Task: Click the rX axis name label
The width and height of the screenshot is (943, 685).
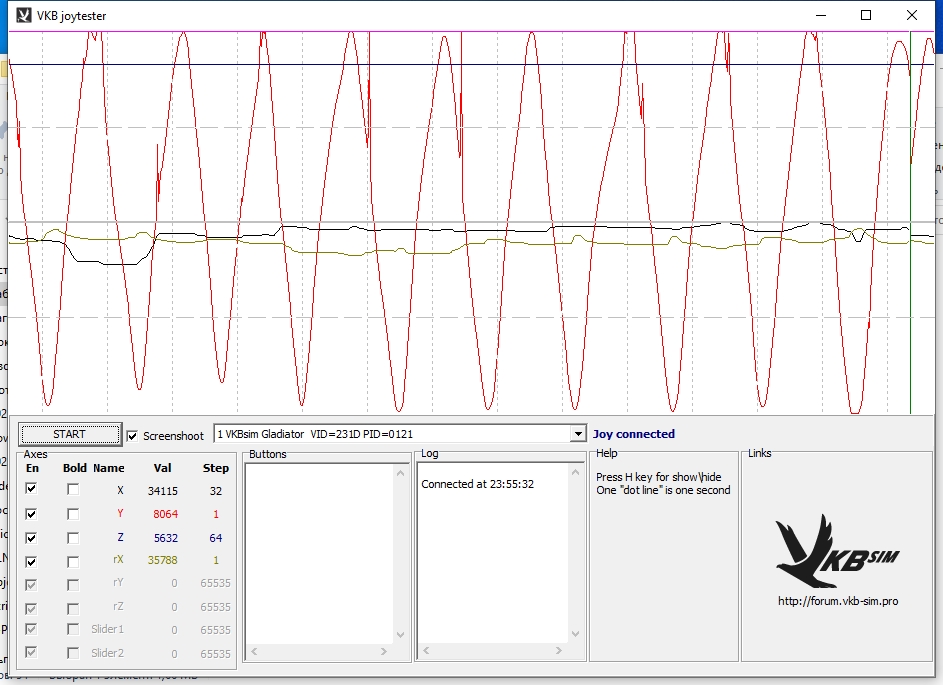Action: coord(118,559)
